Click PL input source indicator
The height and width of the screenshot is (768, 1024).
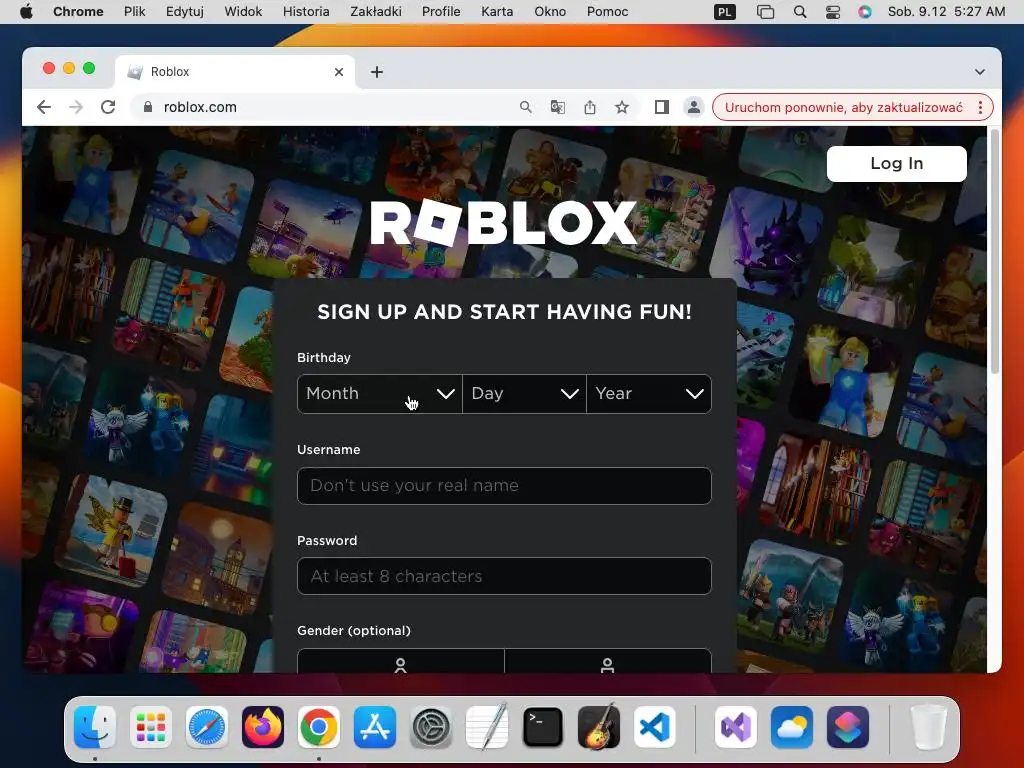(724, 12)
